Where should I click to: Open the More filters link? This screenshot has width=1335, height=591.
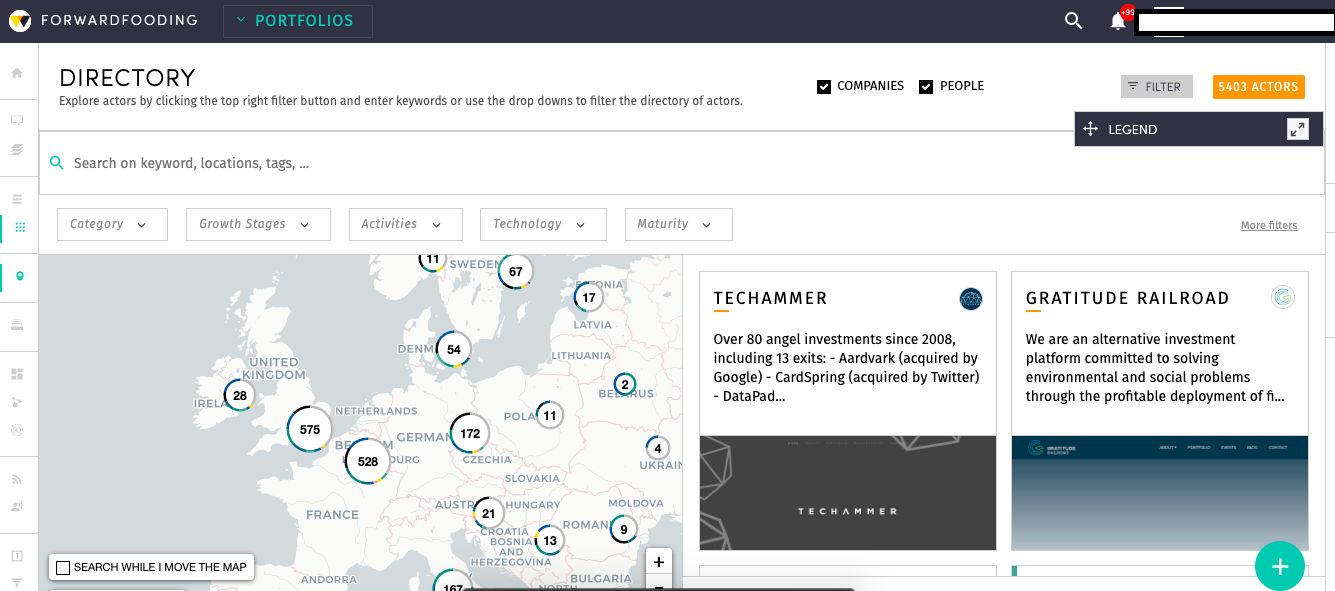point(1269,226)
